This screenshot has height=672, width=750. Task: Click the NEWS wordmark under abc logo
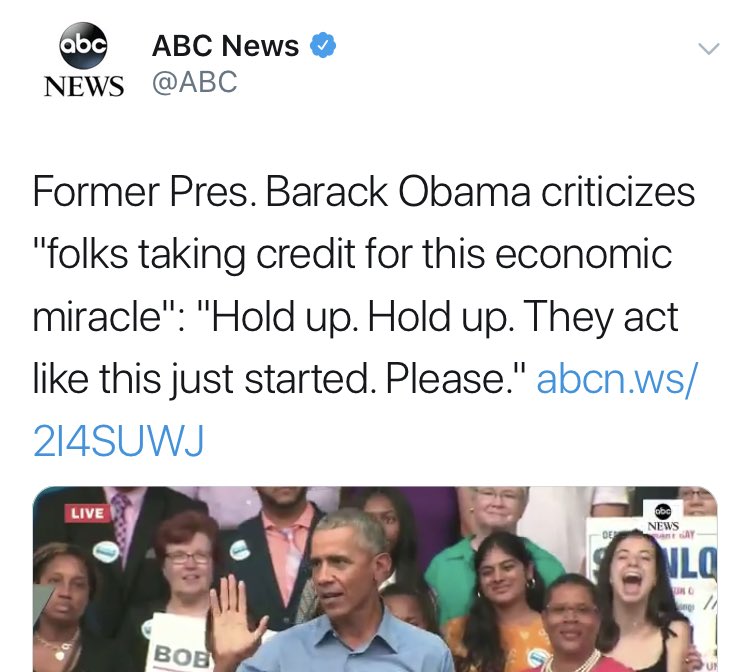pos(84,86)
